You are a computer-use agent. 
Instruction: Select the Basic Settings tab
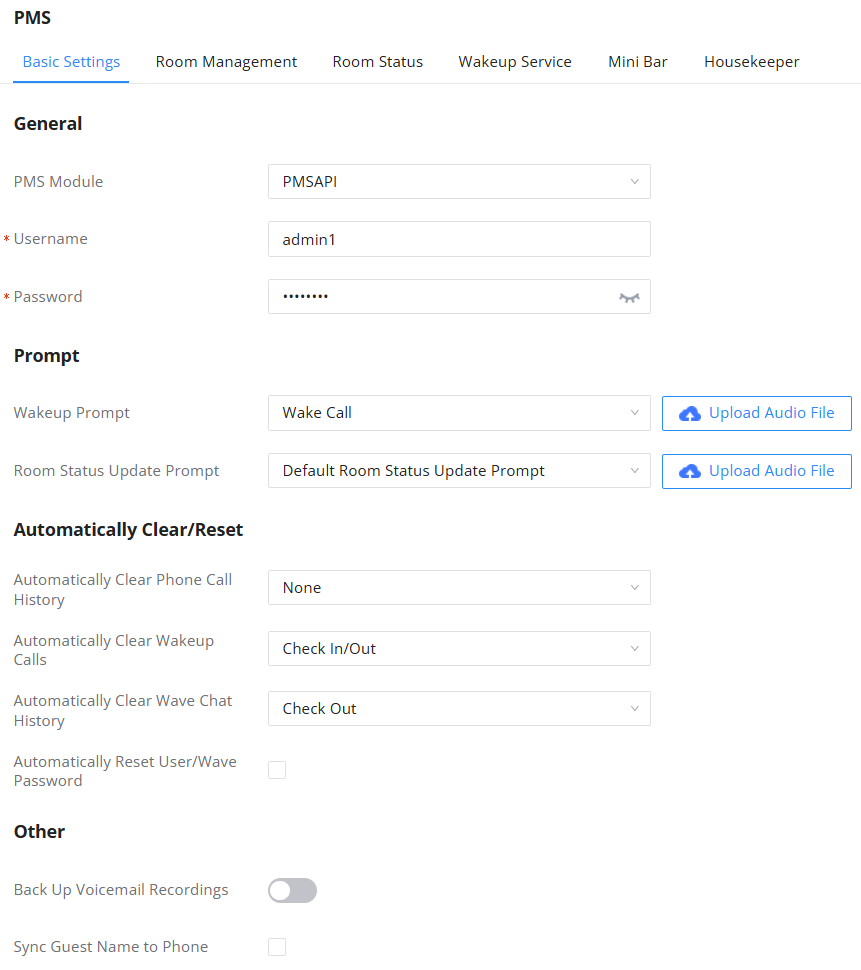[71, 62]
